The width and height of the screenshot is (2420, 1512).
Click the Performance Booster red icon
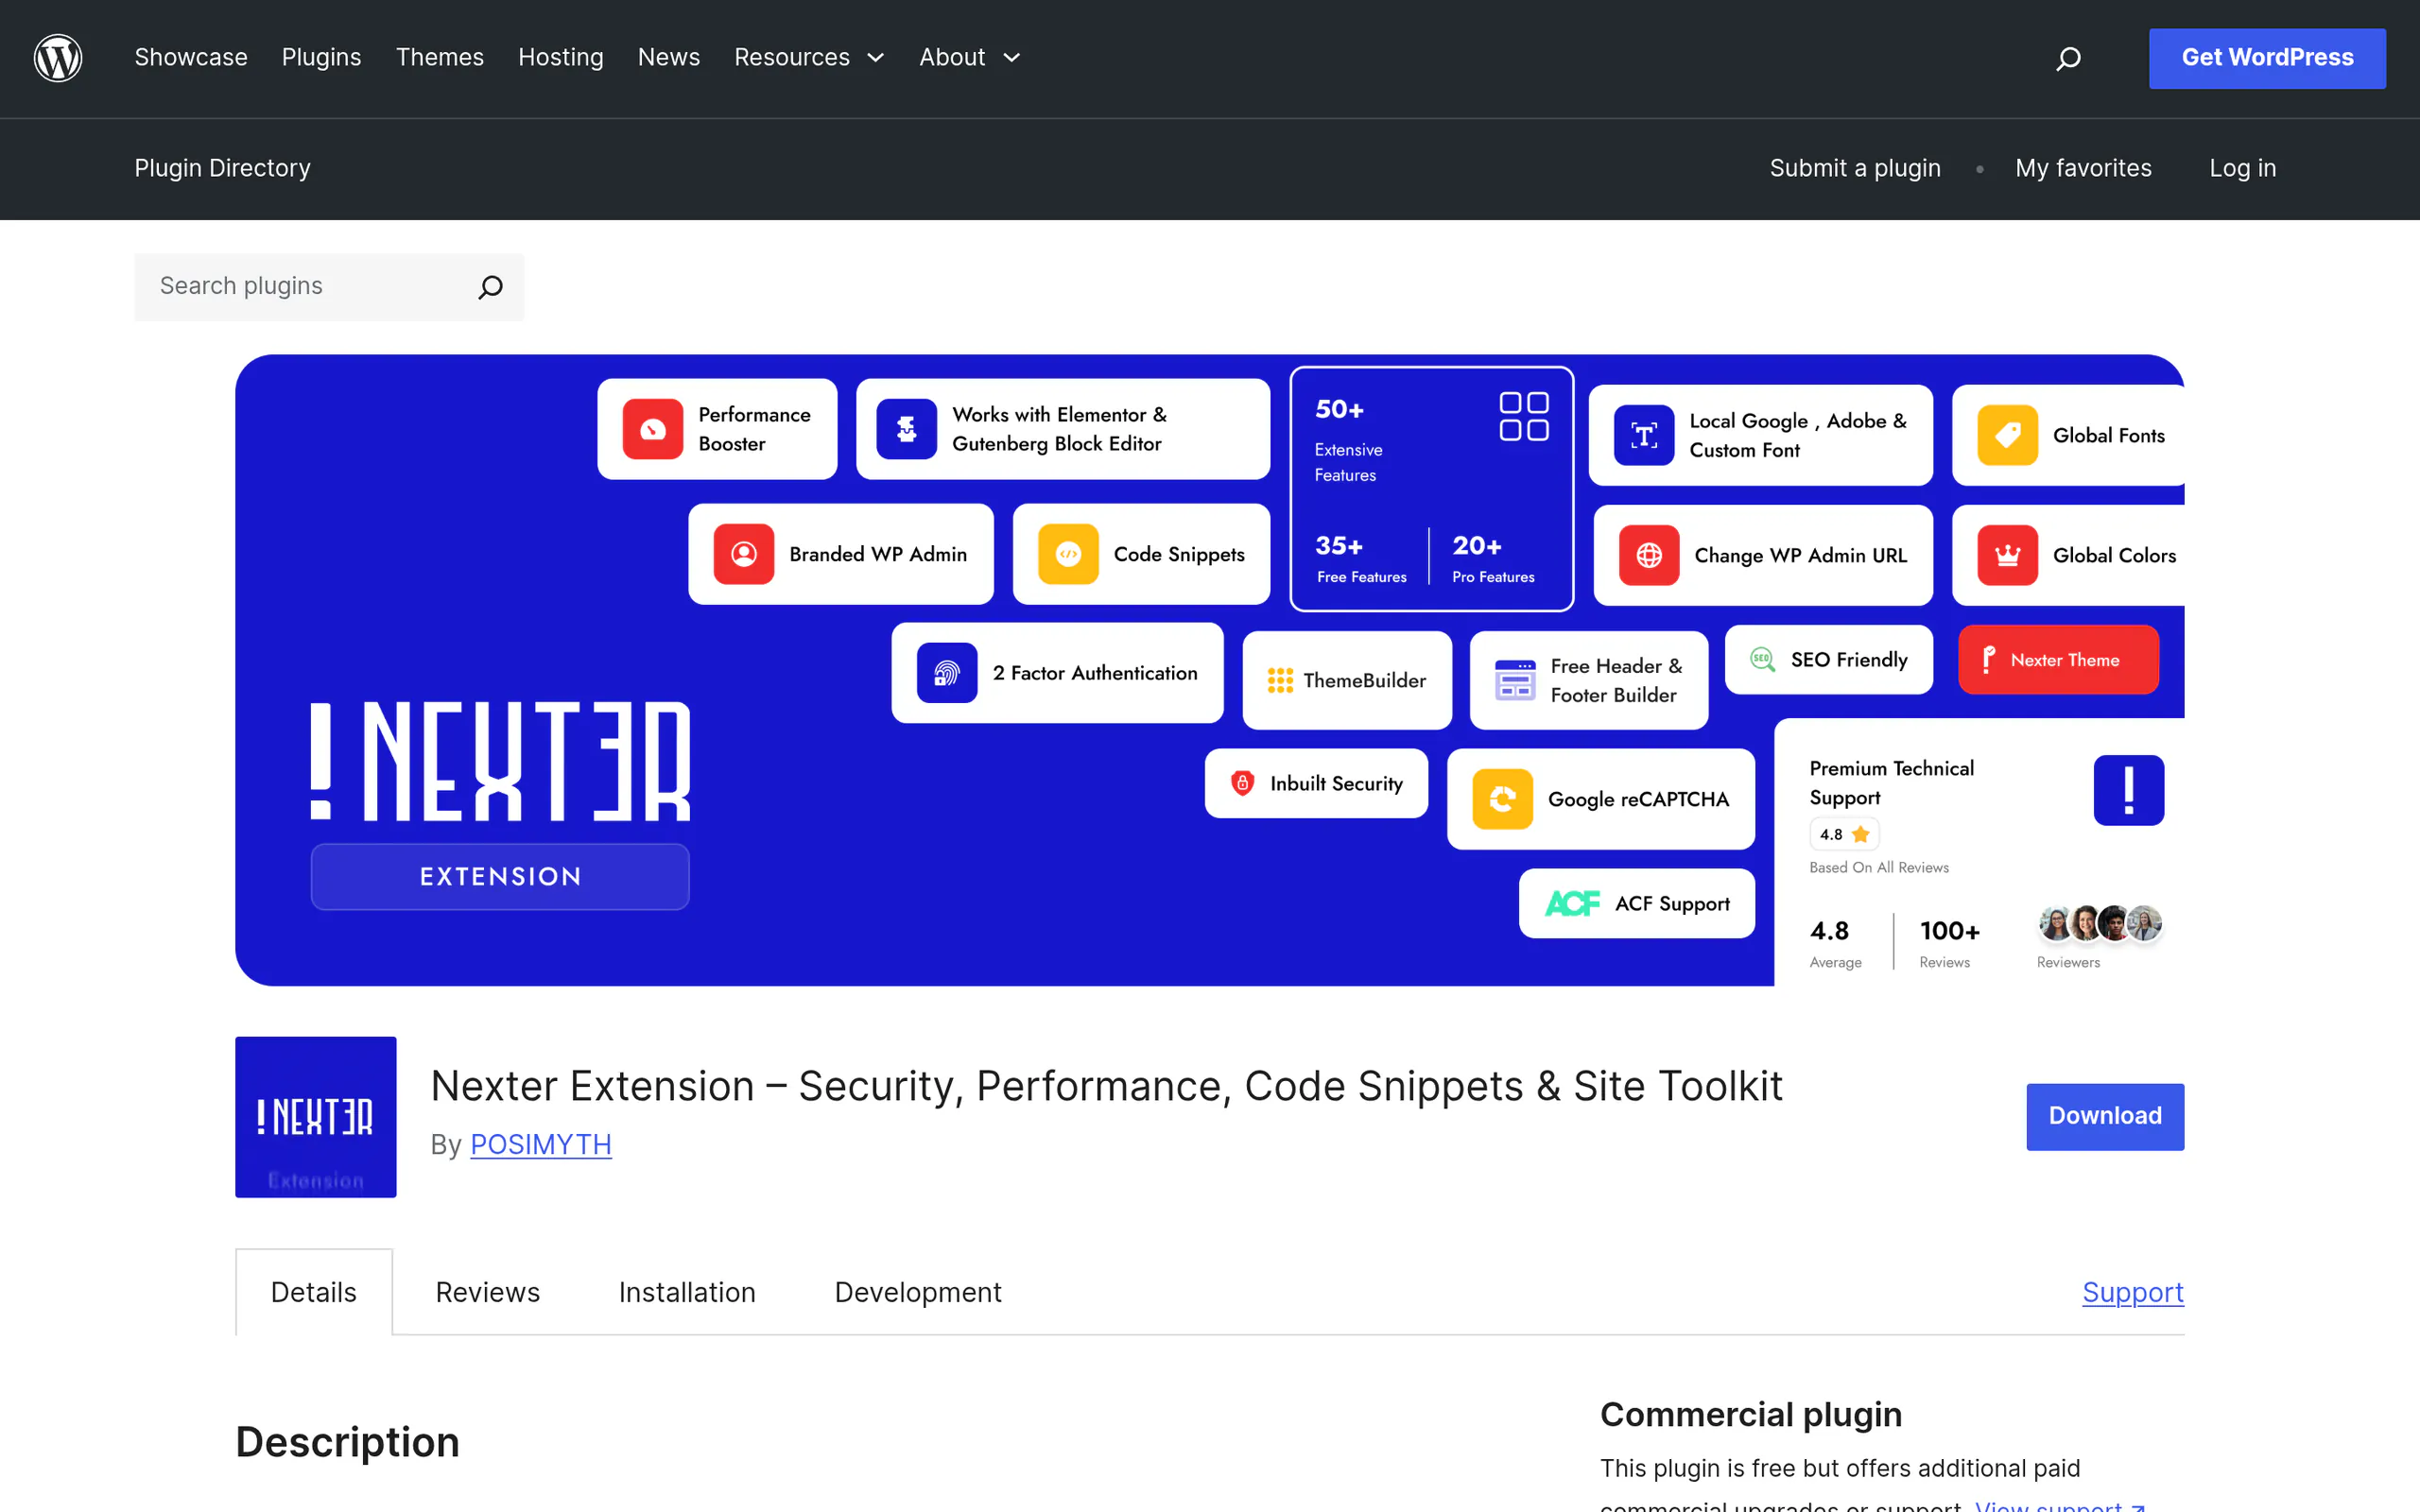click(653, 429)
